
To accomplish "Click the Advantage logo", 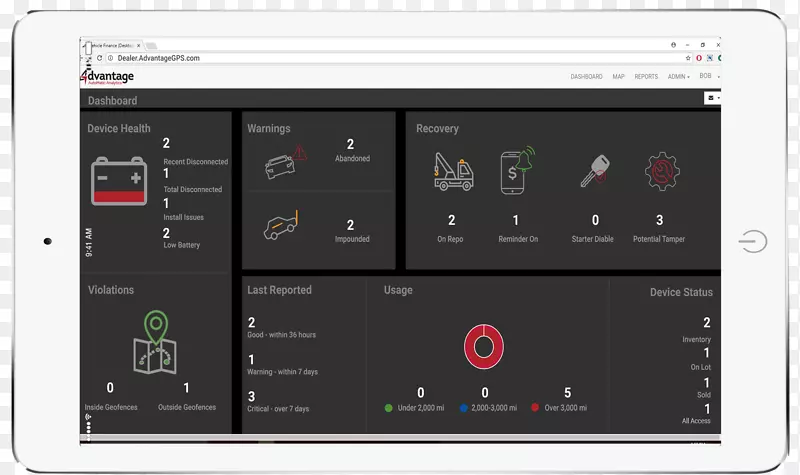I will pyautogui.click(x=108, y=78).
